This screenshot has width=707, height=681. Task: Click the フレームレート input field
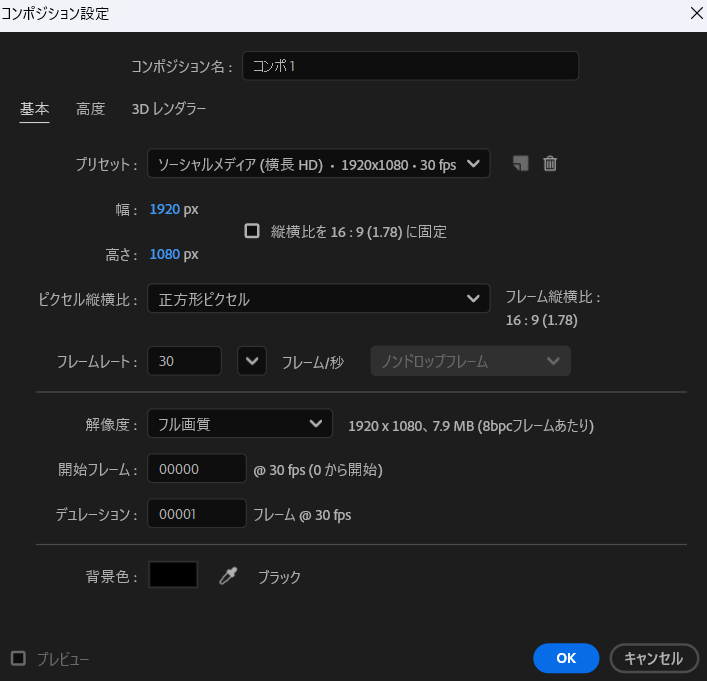point(184,361)
